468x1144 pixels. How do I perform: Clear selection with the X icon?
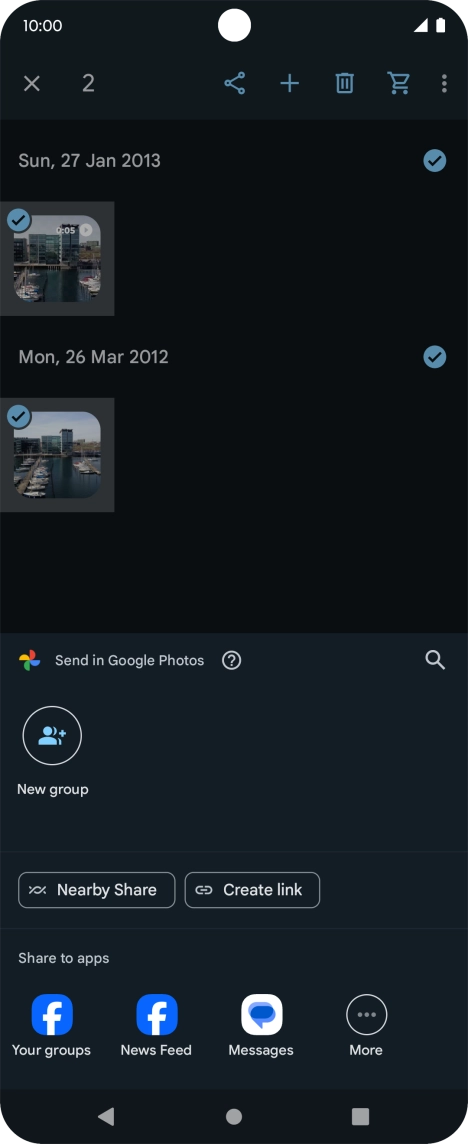31,83
